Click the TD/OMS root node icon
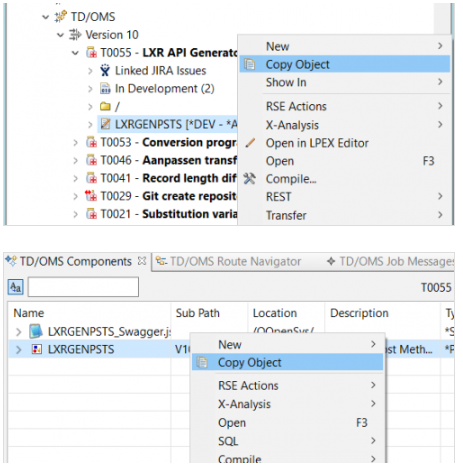This screenshot has width=463, height=469. point(61,16)
